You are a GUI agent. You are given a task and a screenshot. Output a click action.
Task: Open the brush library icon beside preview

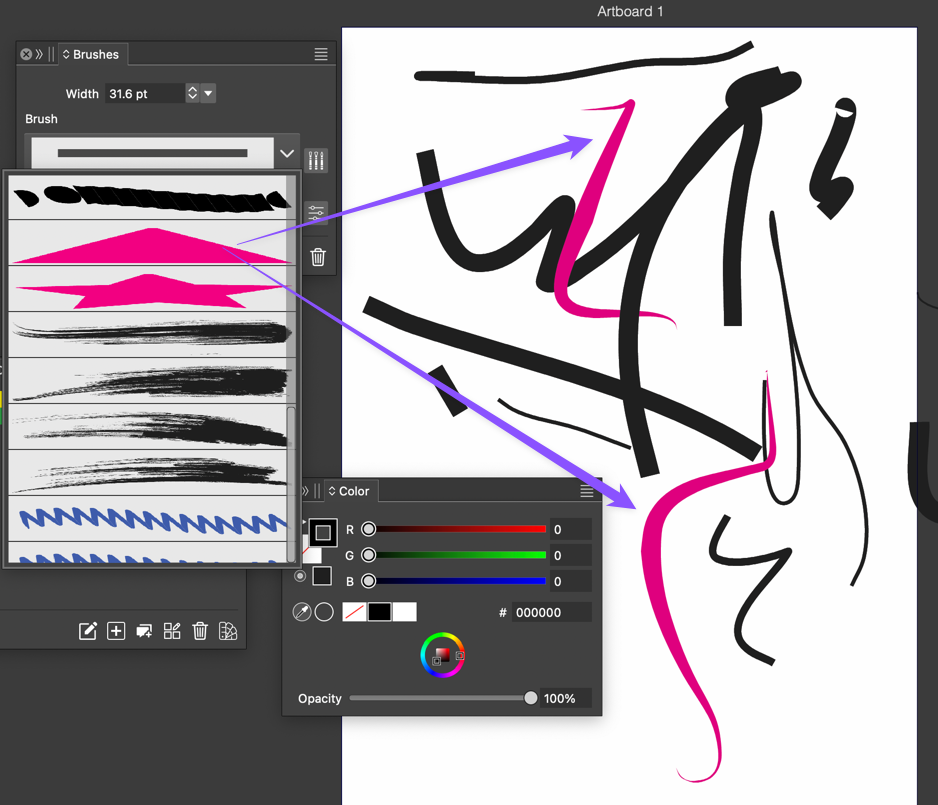316,160
